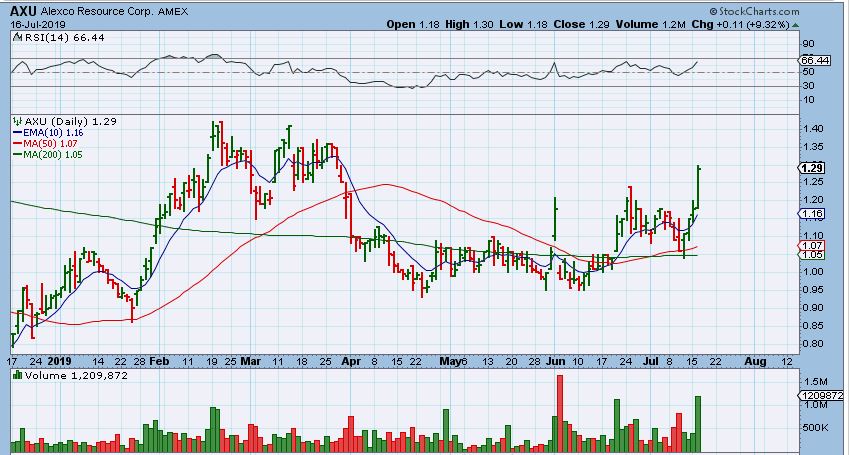Click the 1.16 EMA tag on price axis
This screenshot has width=850, height=455.
[812, 214]
